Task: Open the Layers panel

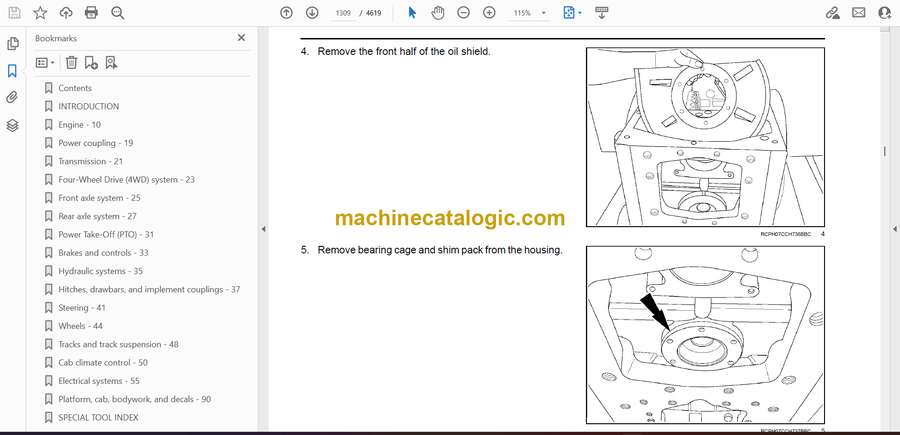Action: tap(12, 125)
